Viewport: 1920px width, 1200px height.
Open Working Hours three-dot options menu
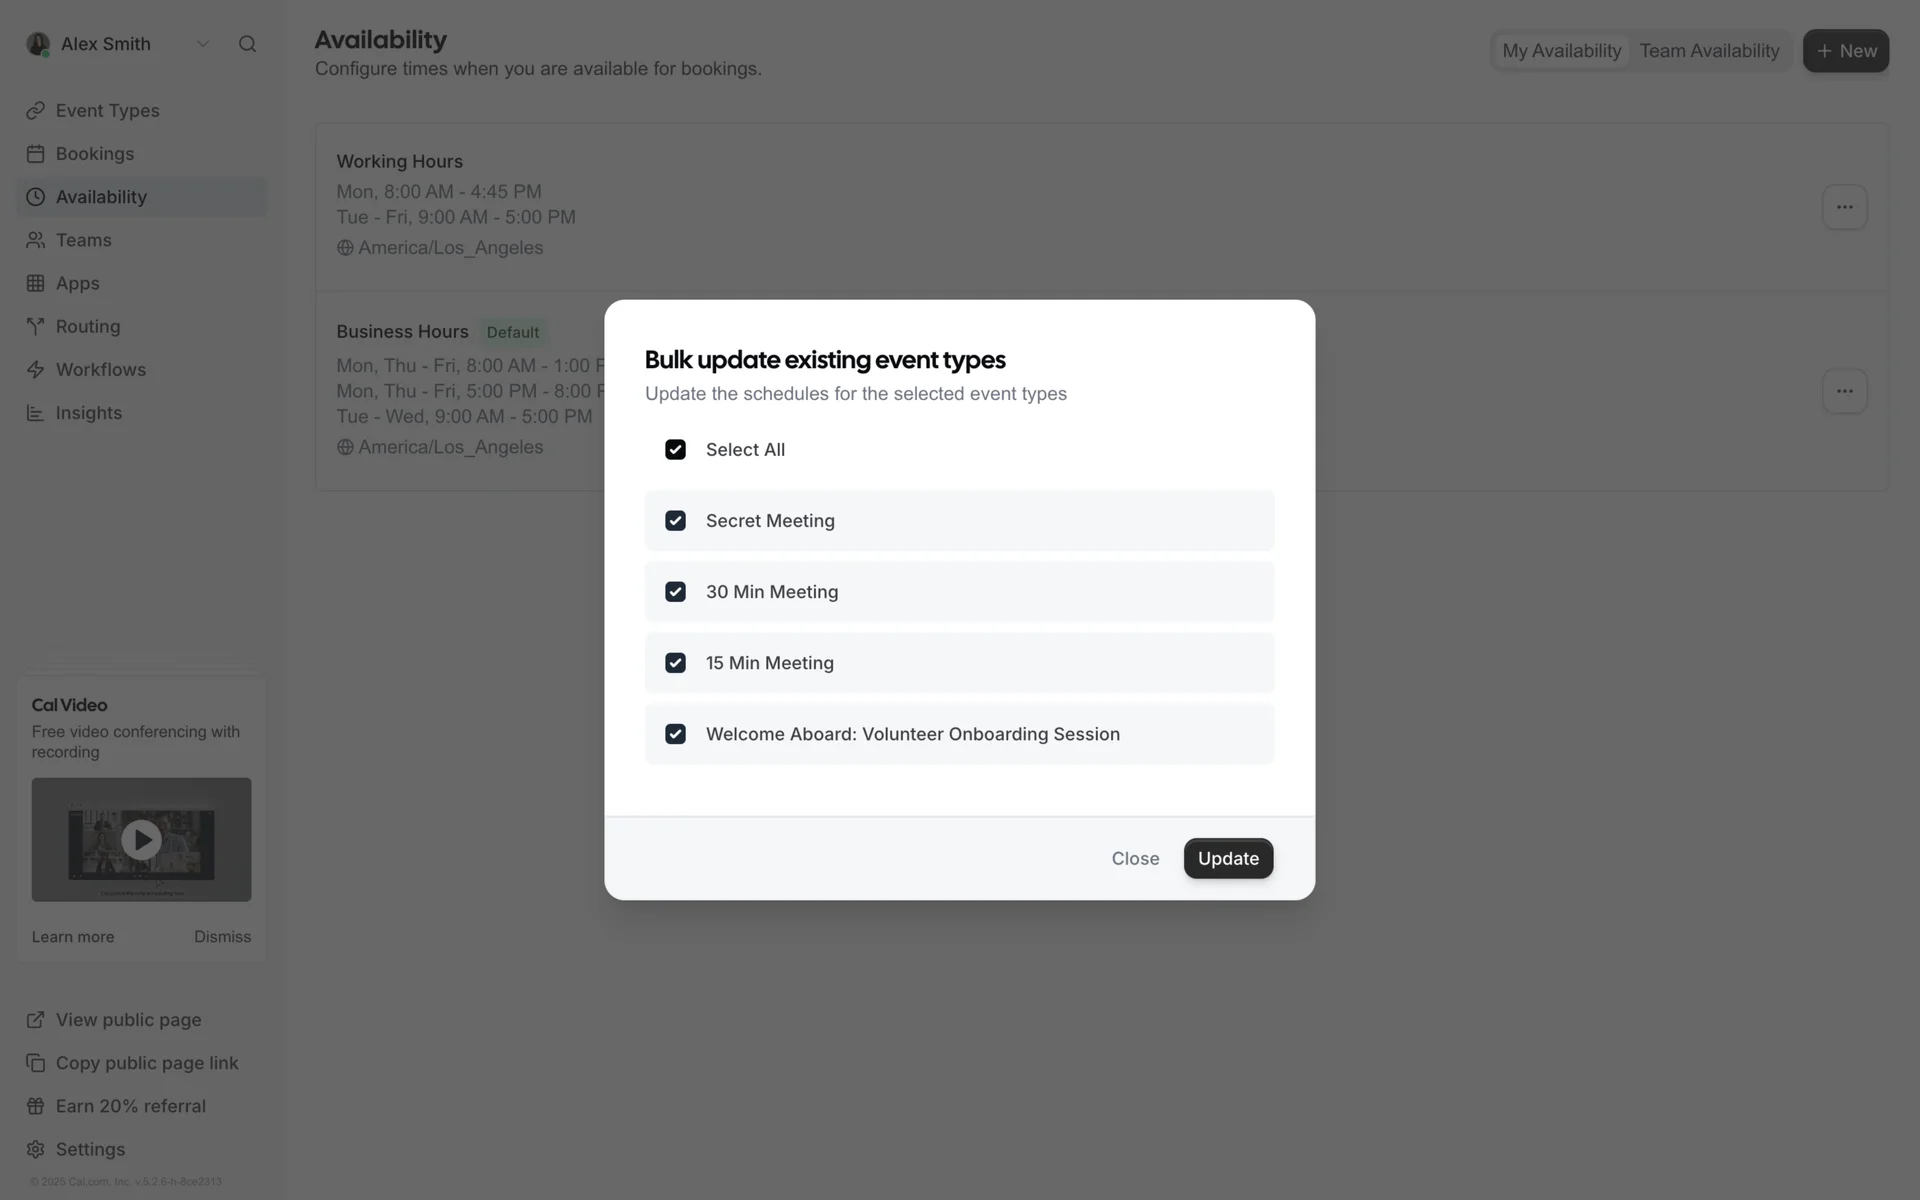(1844, 207)
